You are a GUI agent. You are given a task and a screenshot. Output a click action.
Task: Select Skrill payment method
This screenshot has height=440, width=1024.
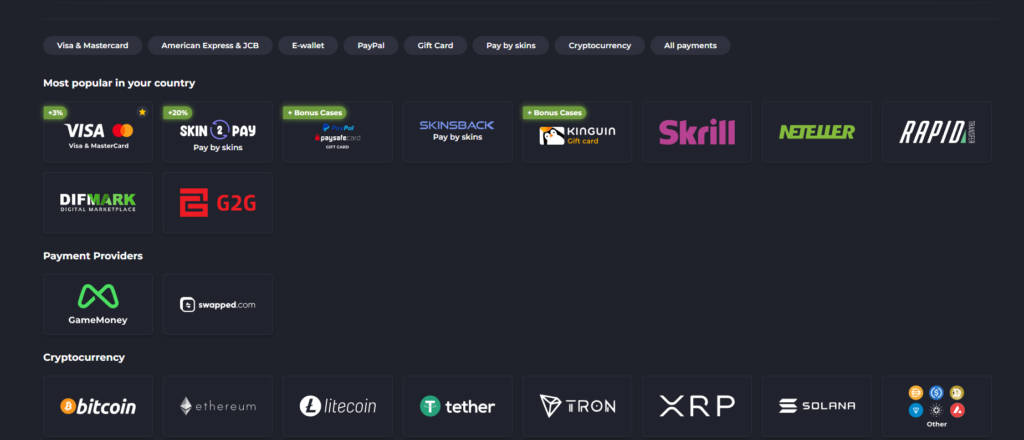(697, 132)
